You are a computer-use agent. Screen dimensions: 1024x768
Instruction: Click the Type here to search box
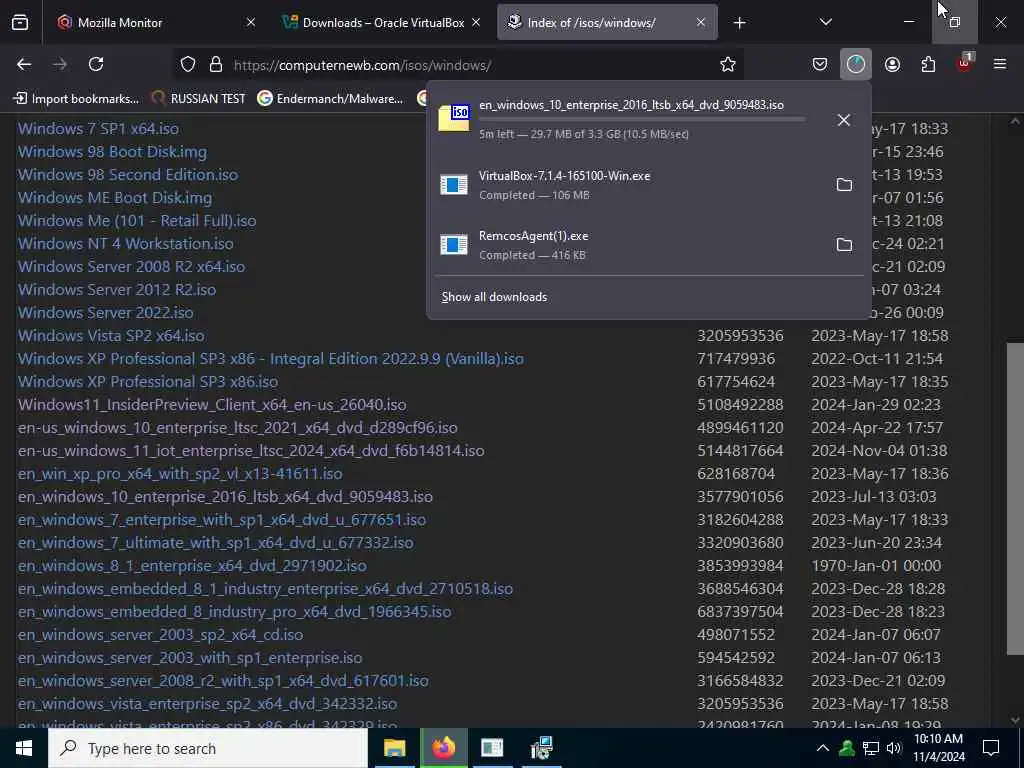(208, 748)
